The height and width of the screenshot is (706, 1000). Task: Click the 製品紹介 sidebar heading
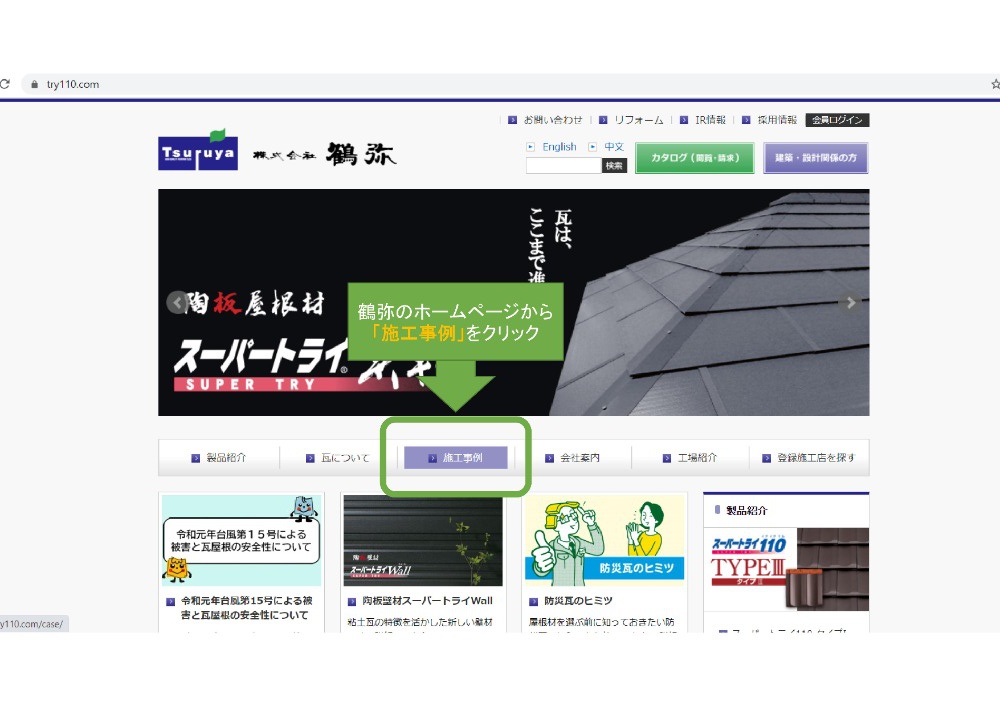pyautogui.click(x=747, y=510)
